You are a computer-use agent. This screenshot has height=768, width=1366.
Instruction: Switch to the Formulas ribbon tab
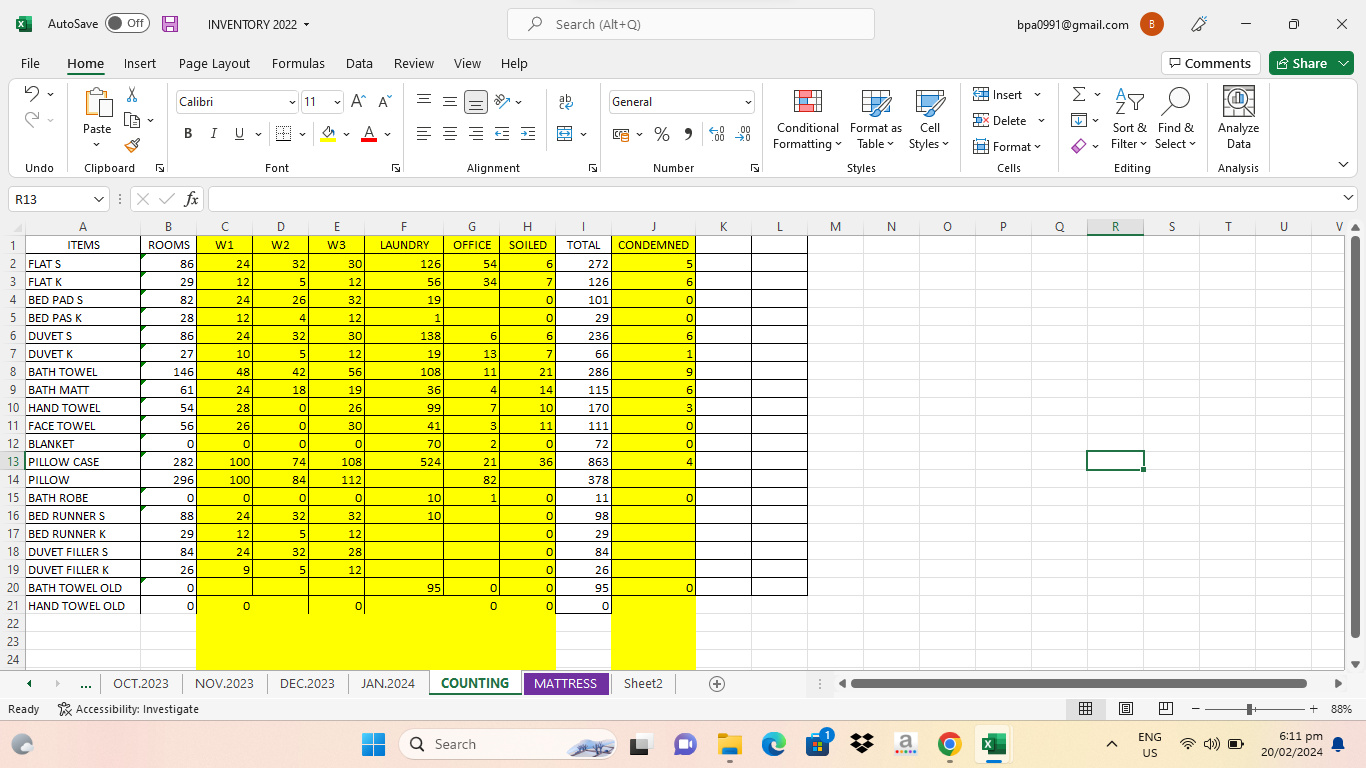298,63
